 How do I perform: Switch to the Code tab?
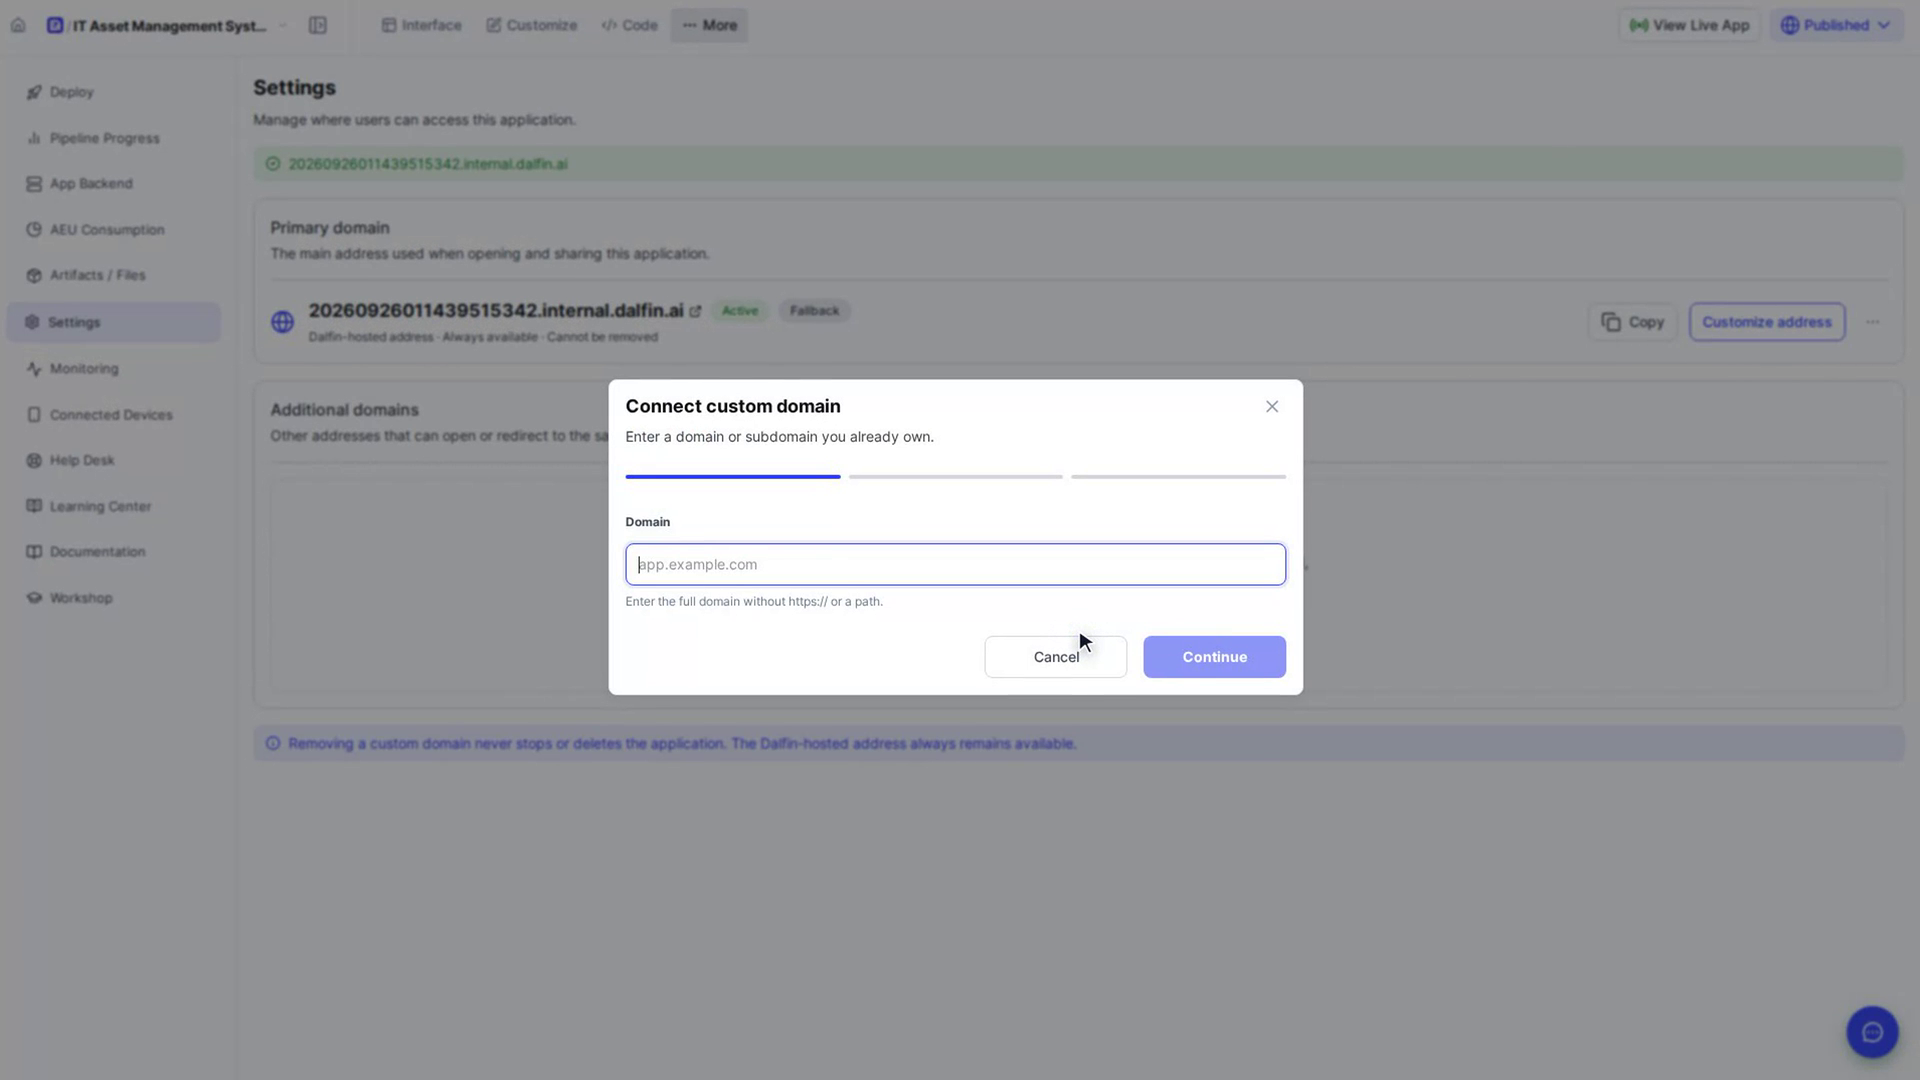[x=630, y=25]
